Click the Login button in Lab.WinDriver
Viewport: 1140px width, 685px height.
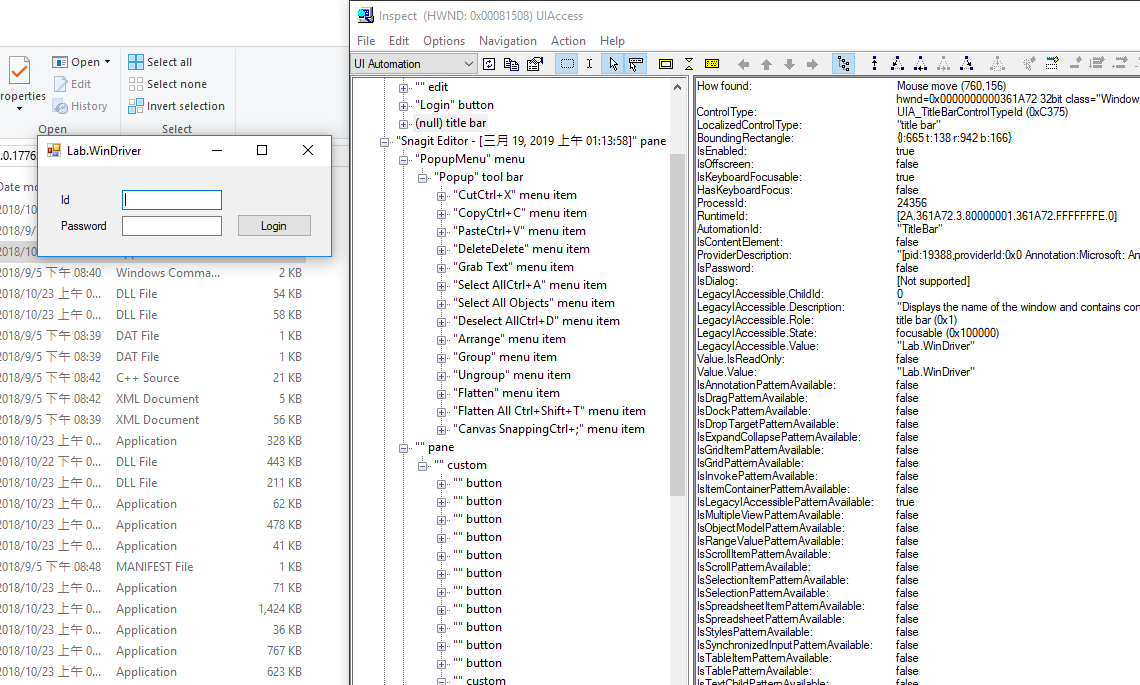[x=274, y=225]
